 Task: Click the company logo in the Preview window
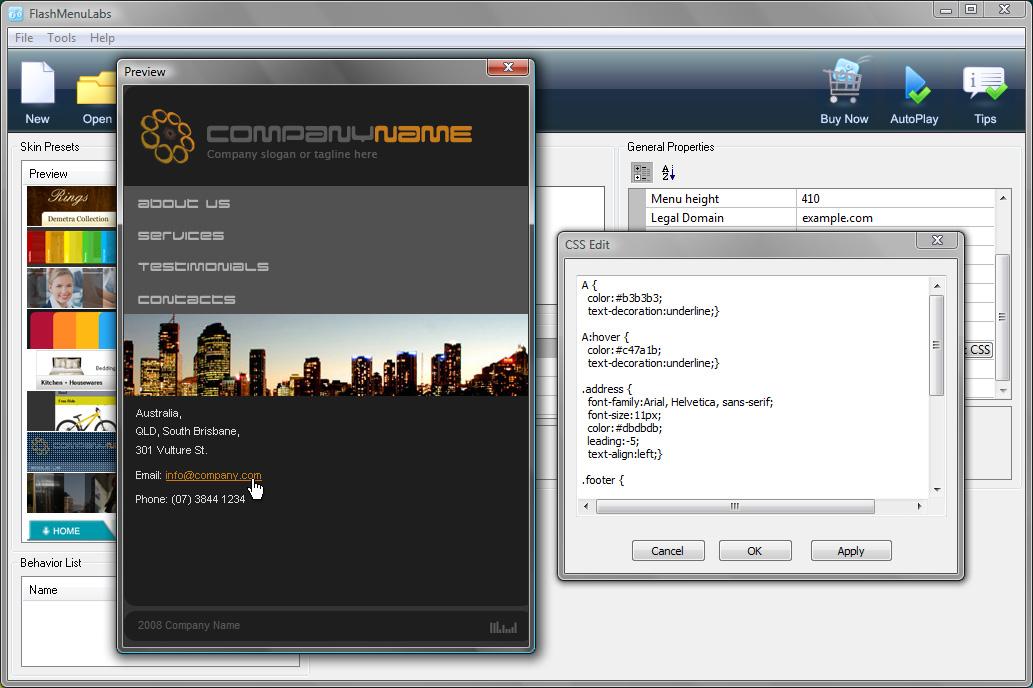167,136
